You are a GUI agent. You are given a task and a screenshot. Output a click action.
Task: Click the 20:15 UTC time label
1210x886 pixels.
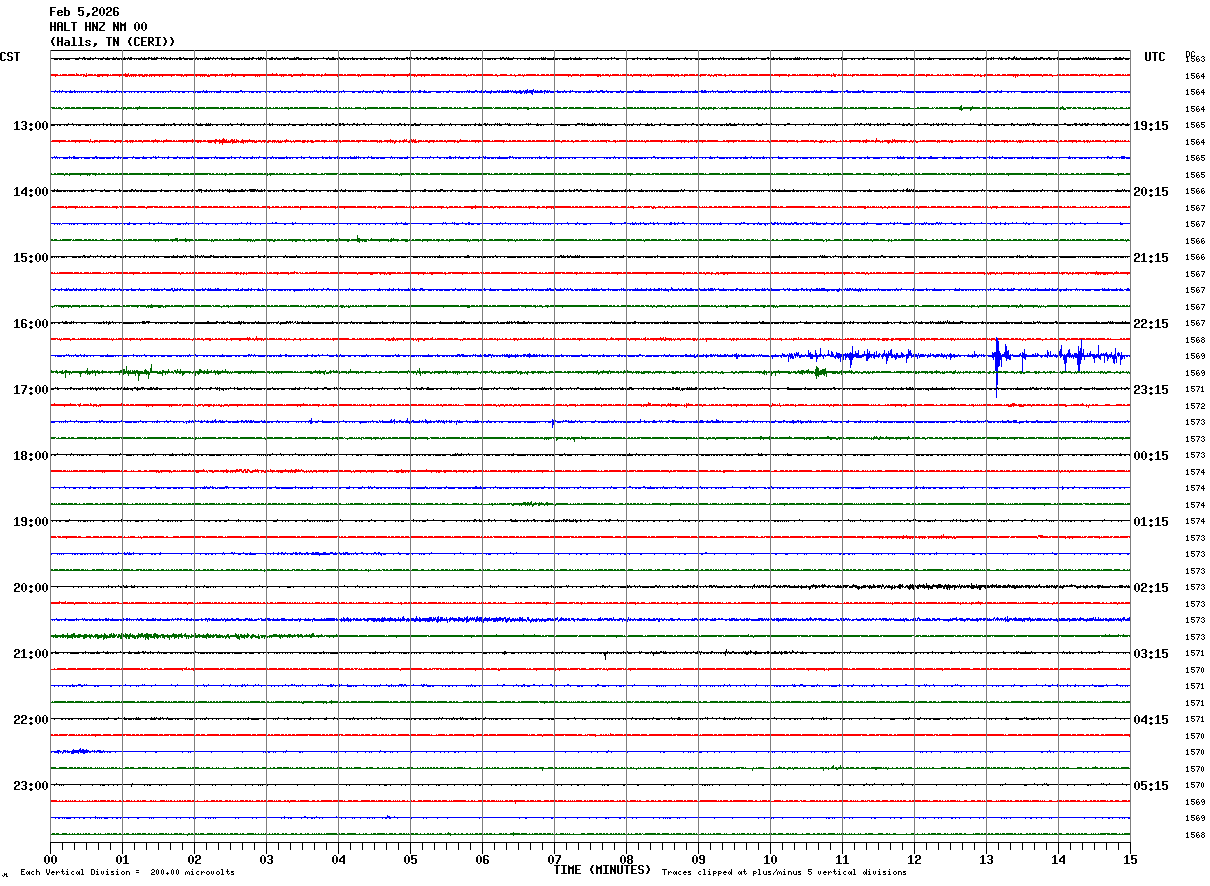[1151, 192]
